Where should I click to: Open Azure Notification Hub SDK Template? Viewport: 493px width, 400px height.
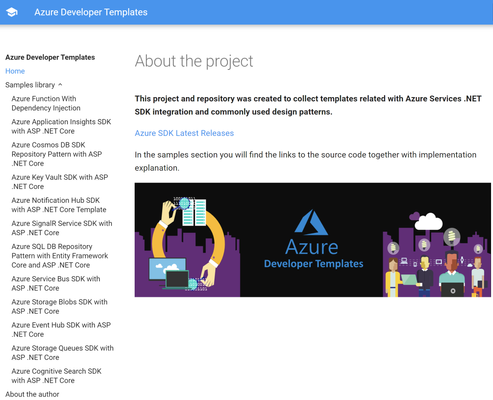(59, 205)
